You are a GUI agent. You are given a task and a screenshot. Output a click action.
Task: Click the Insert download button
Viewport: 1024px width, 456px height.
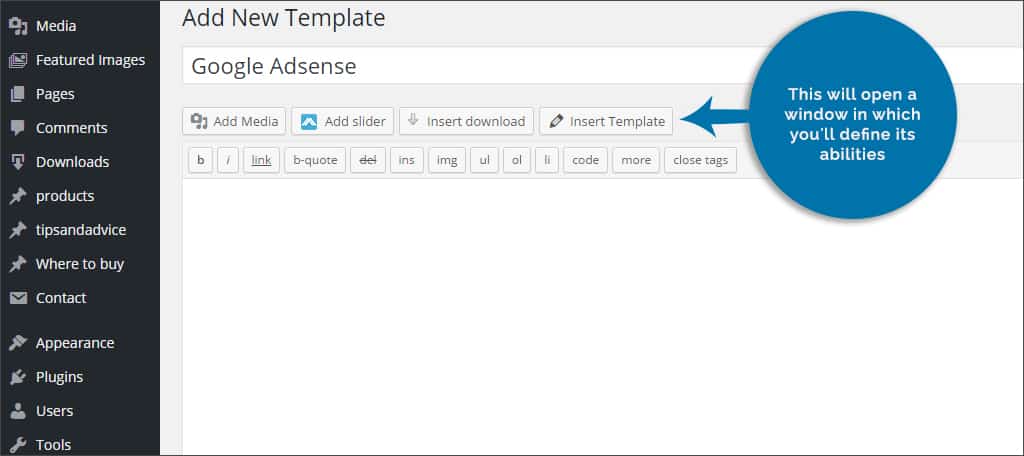tap(466, 121)
